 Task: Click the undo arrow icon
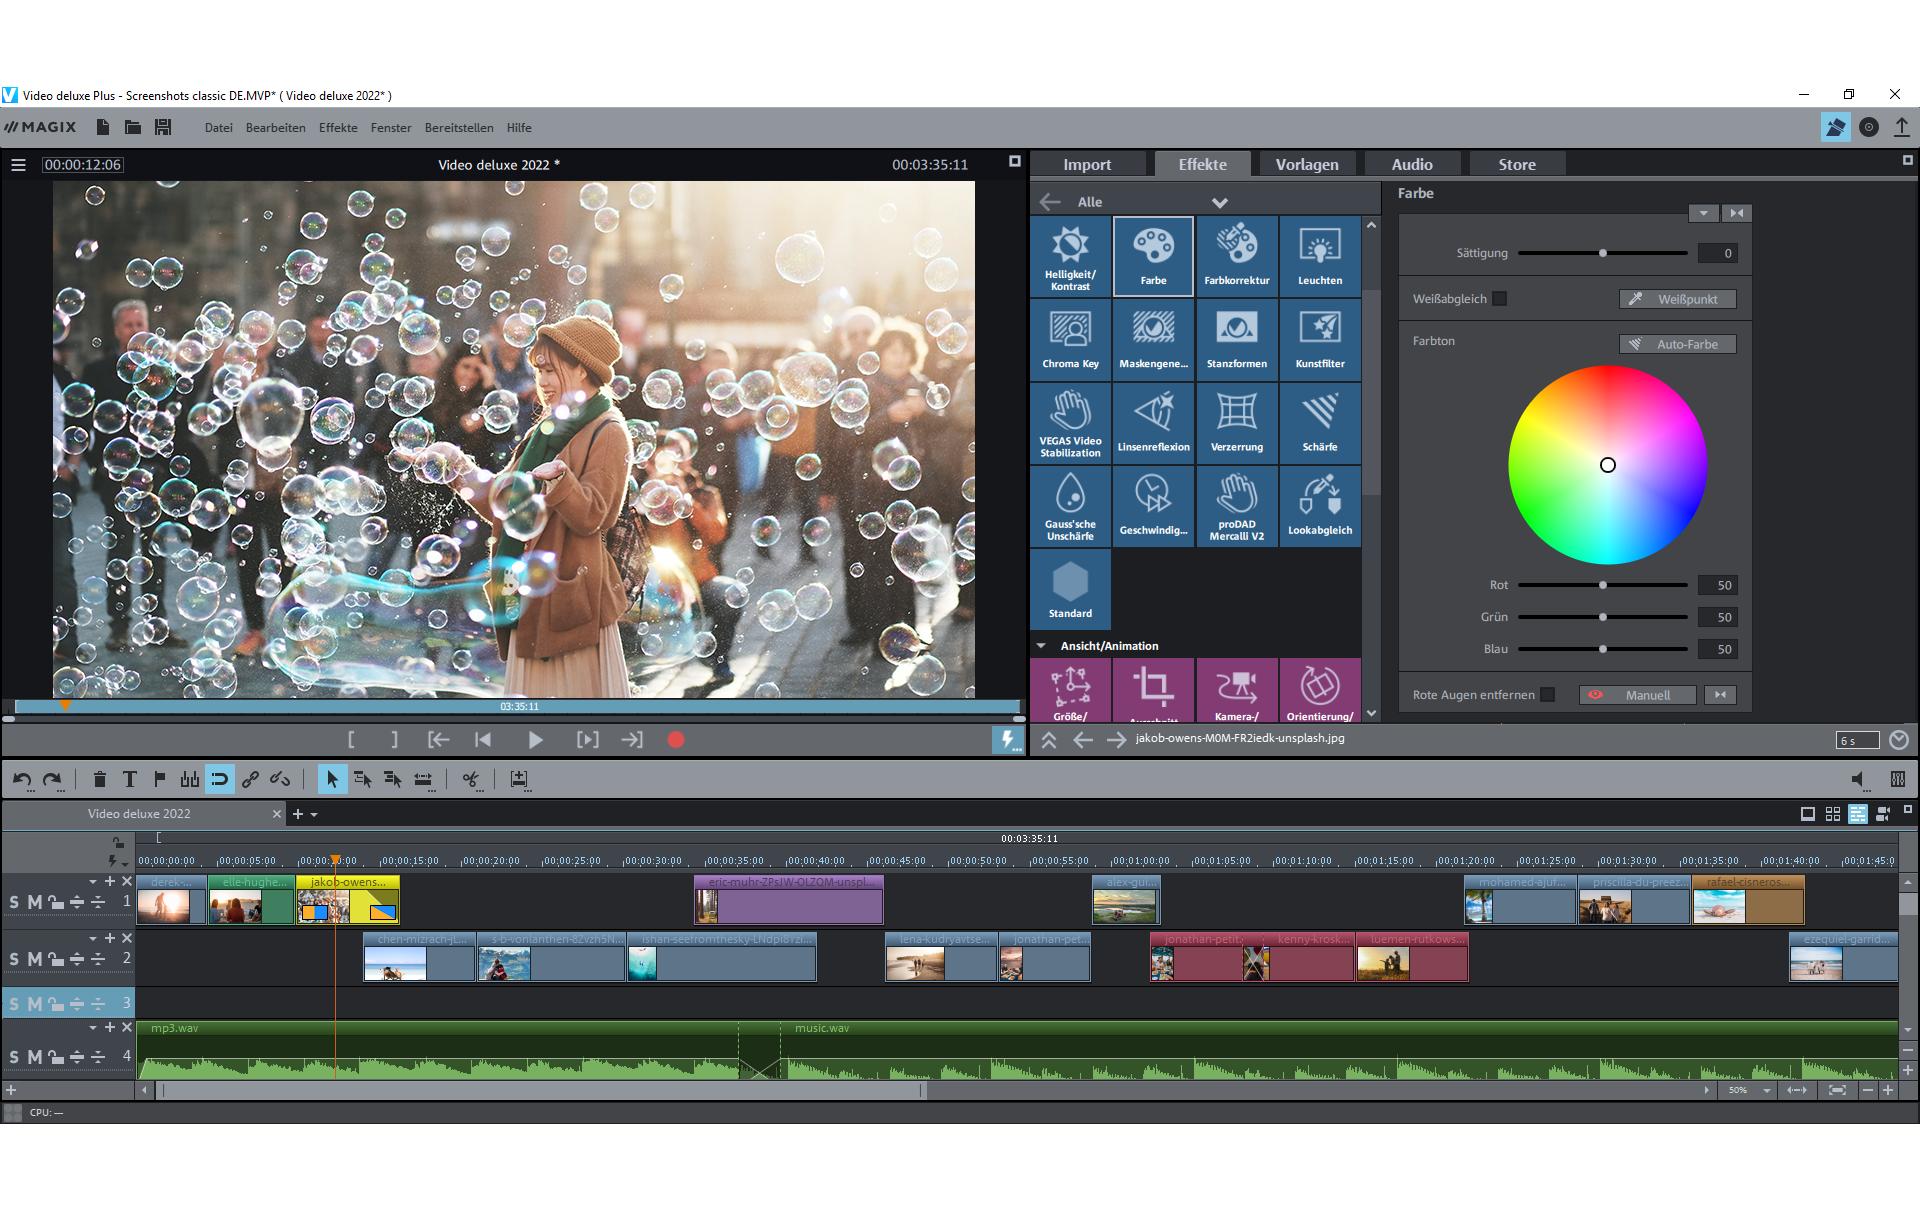click(22, 779)
